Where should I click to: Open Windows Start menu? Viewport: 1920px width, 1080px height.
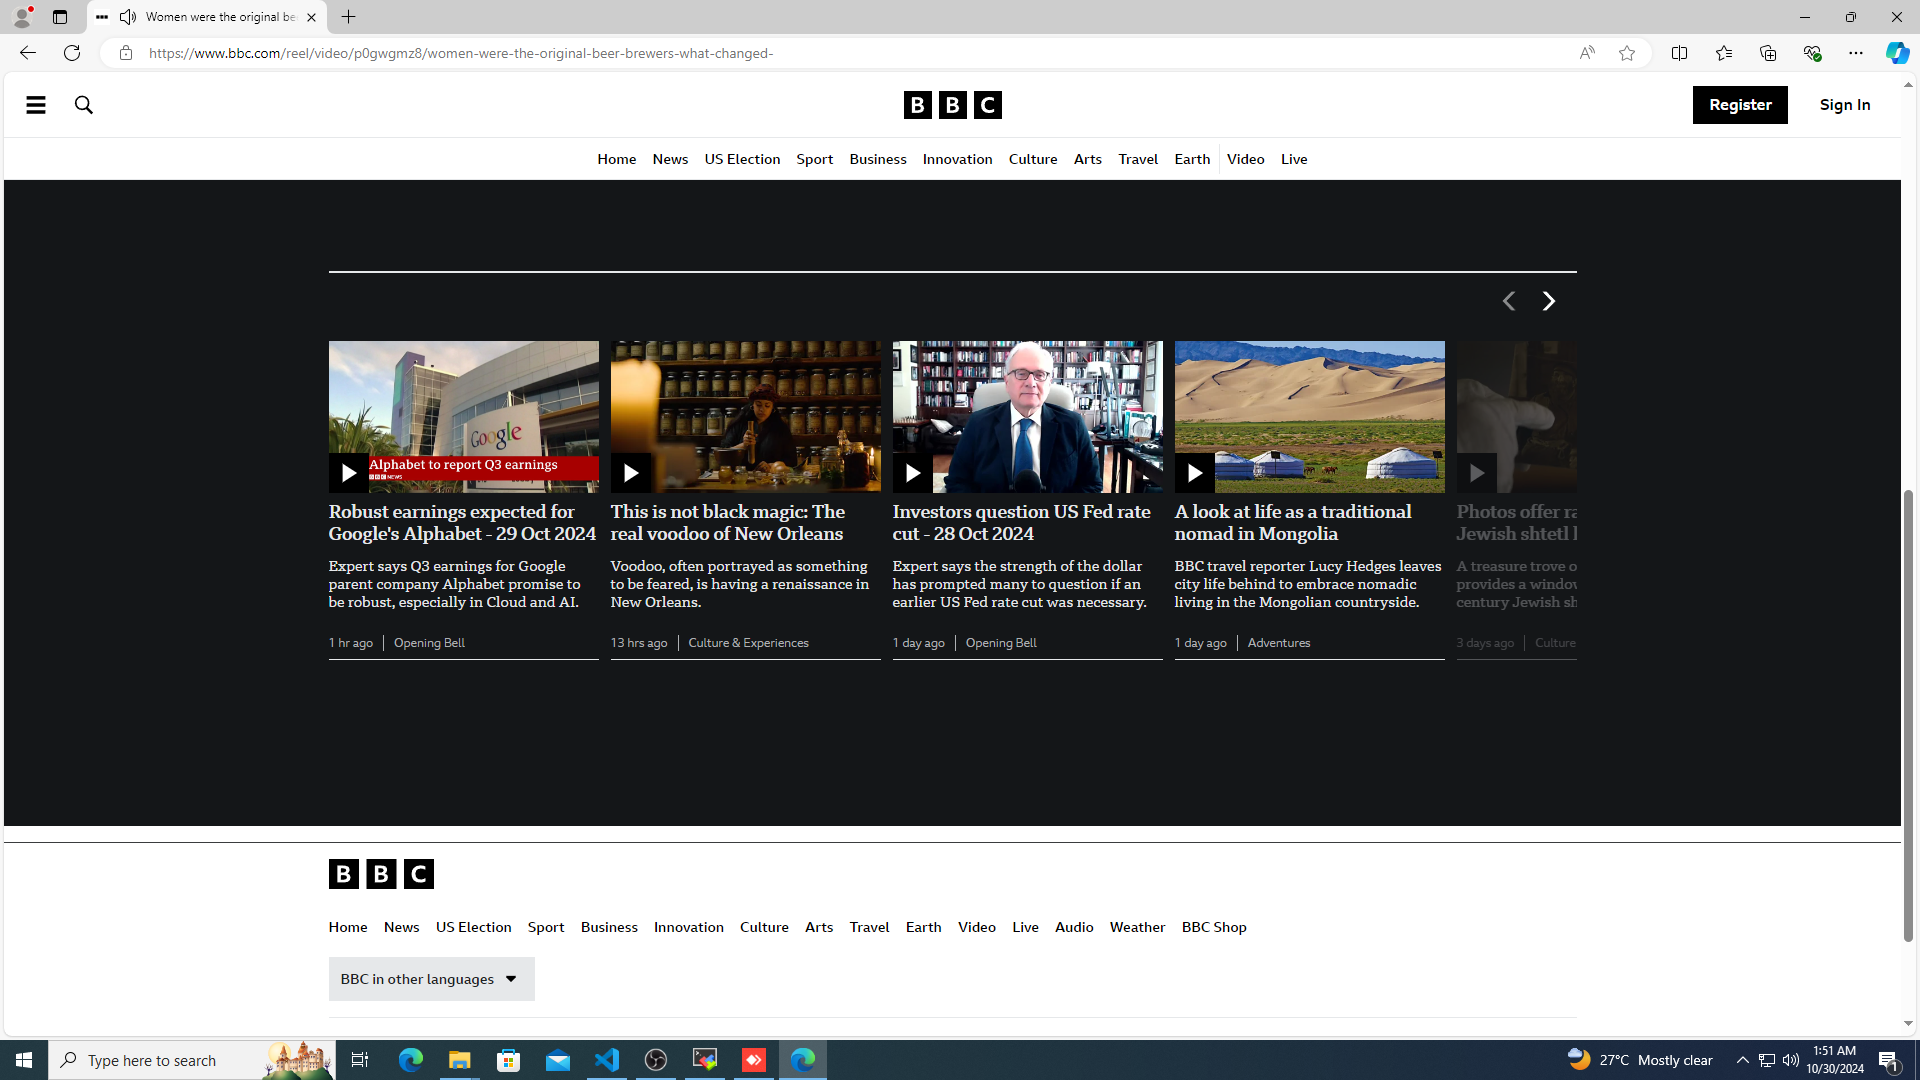coord(24,1060)
